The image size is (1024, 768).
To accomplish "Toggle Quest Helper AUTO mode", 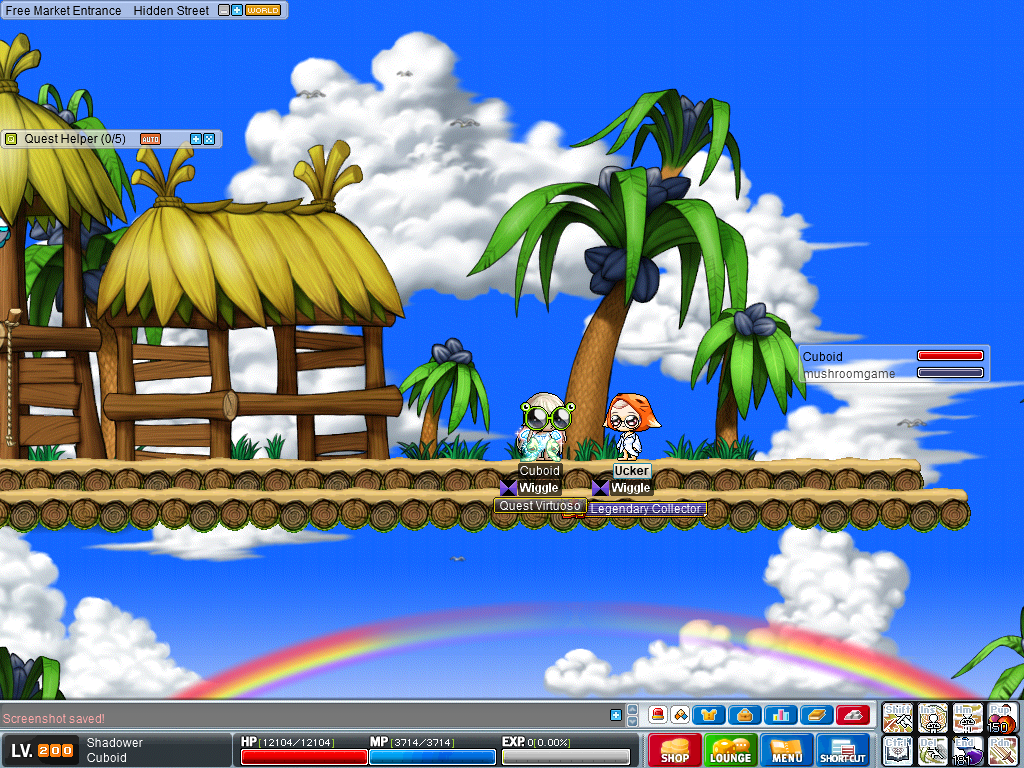I will (150, 139).
